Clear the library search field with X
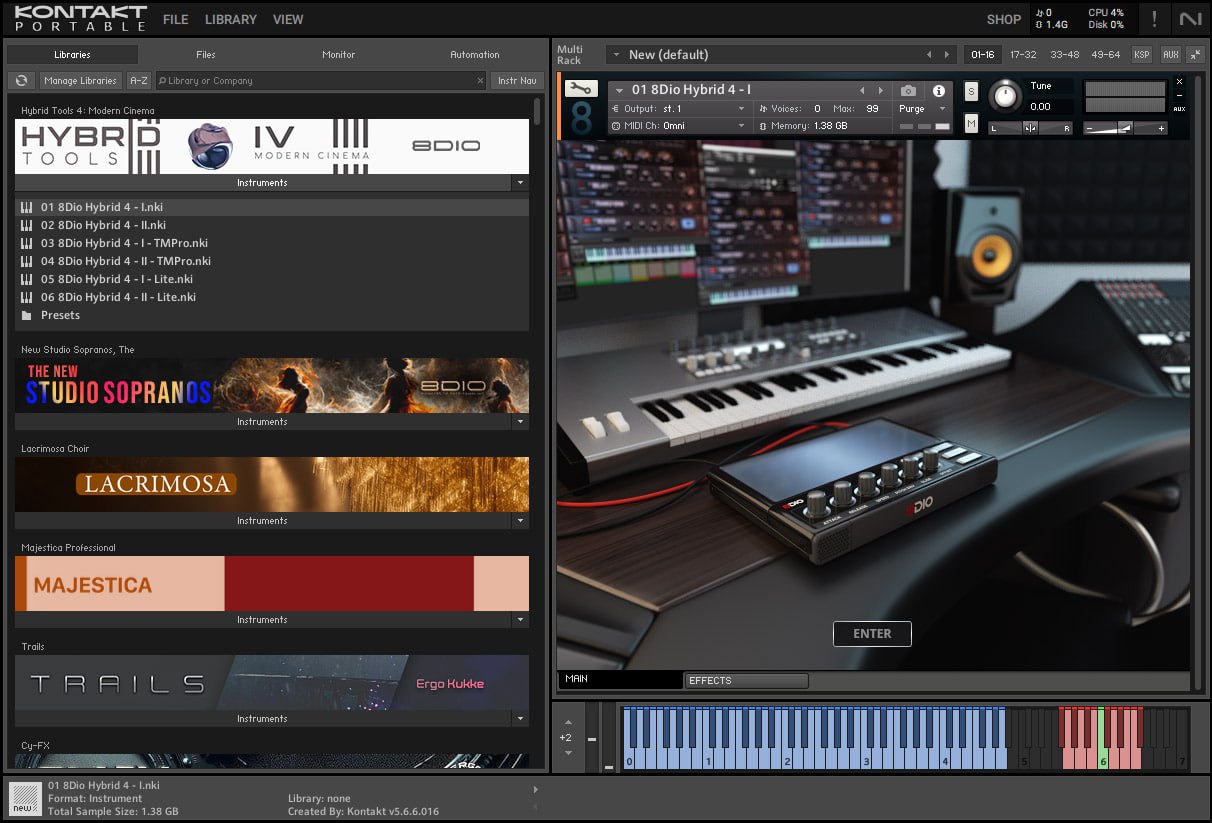 [x=479, y=81]
